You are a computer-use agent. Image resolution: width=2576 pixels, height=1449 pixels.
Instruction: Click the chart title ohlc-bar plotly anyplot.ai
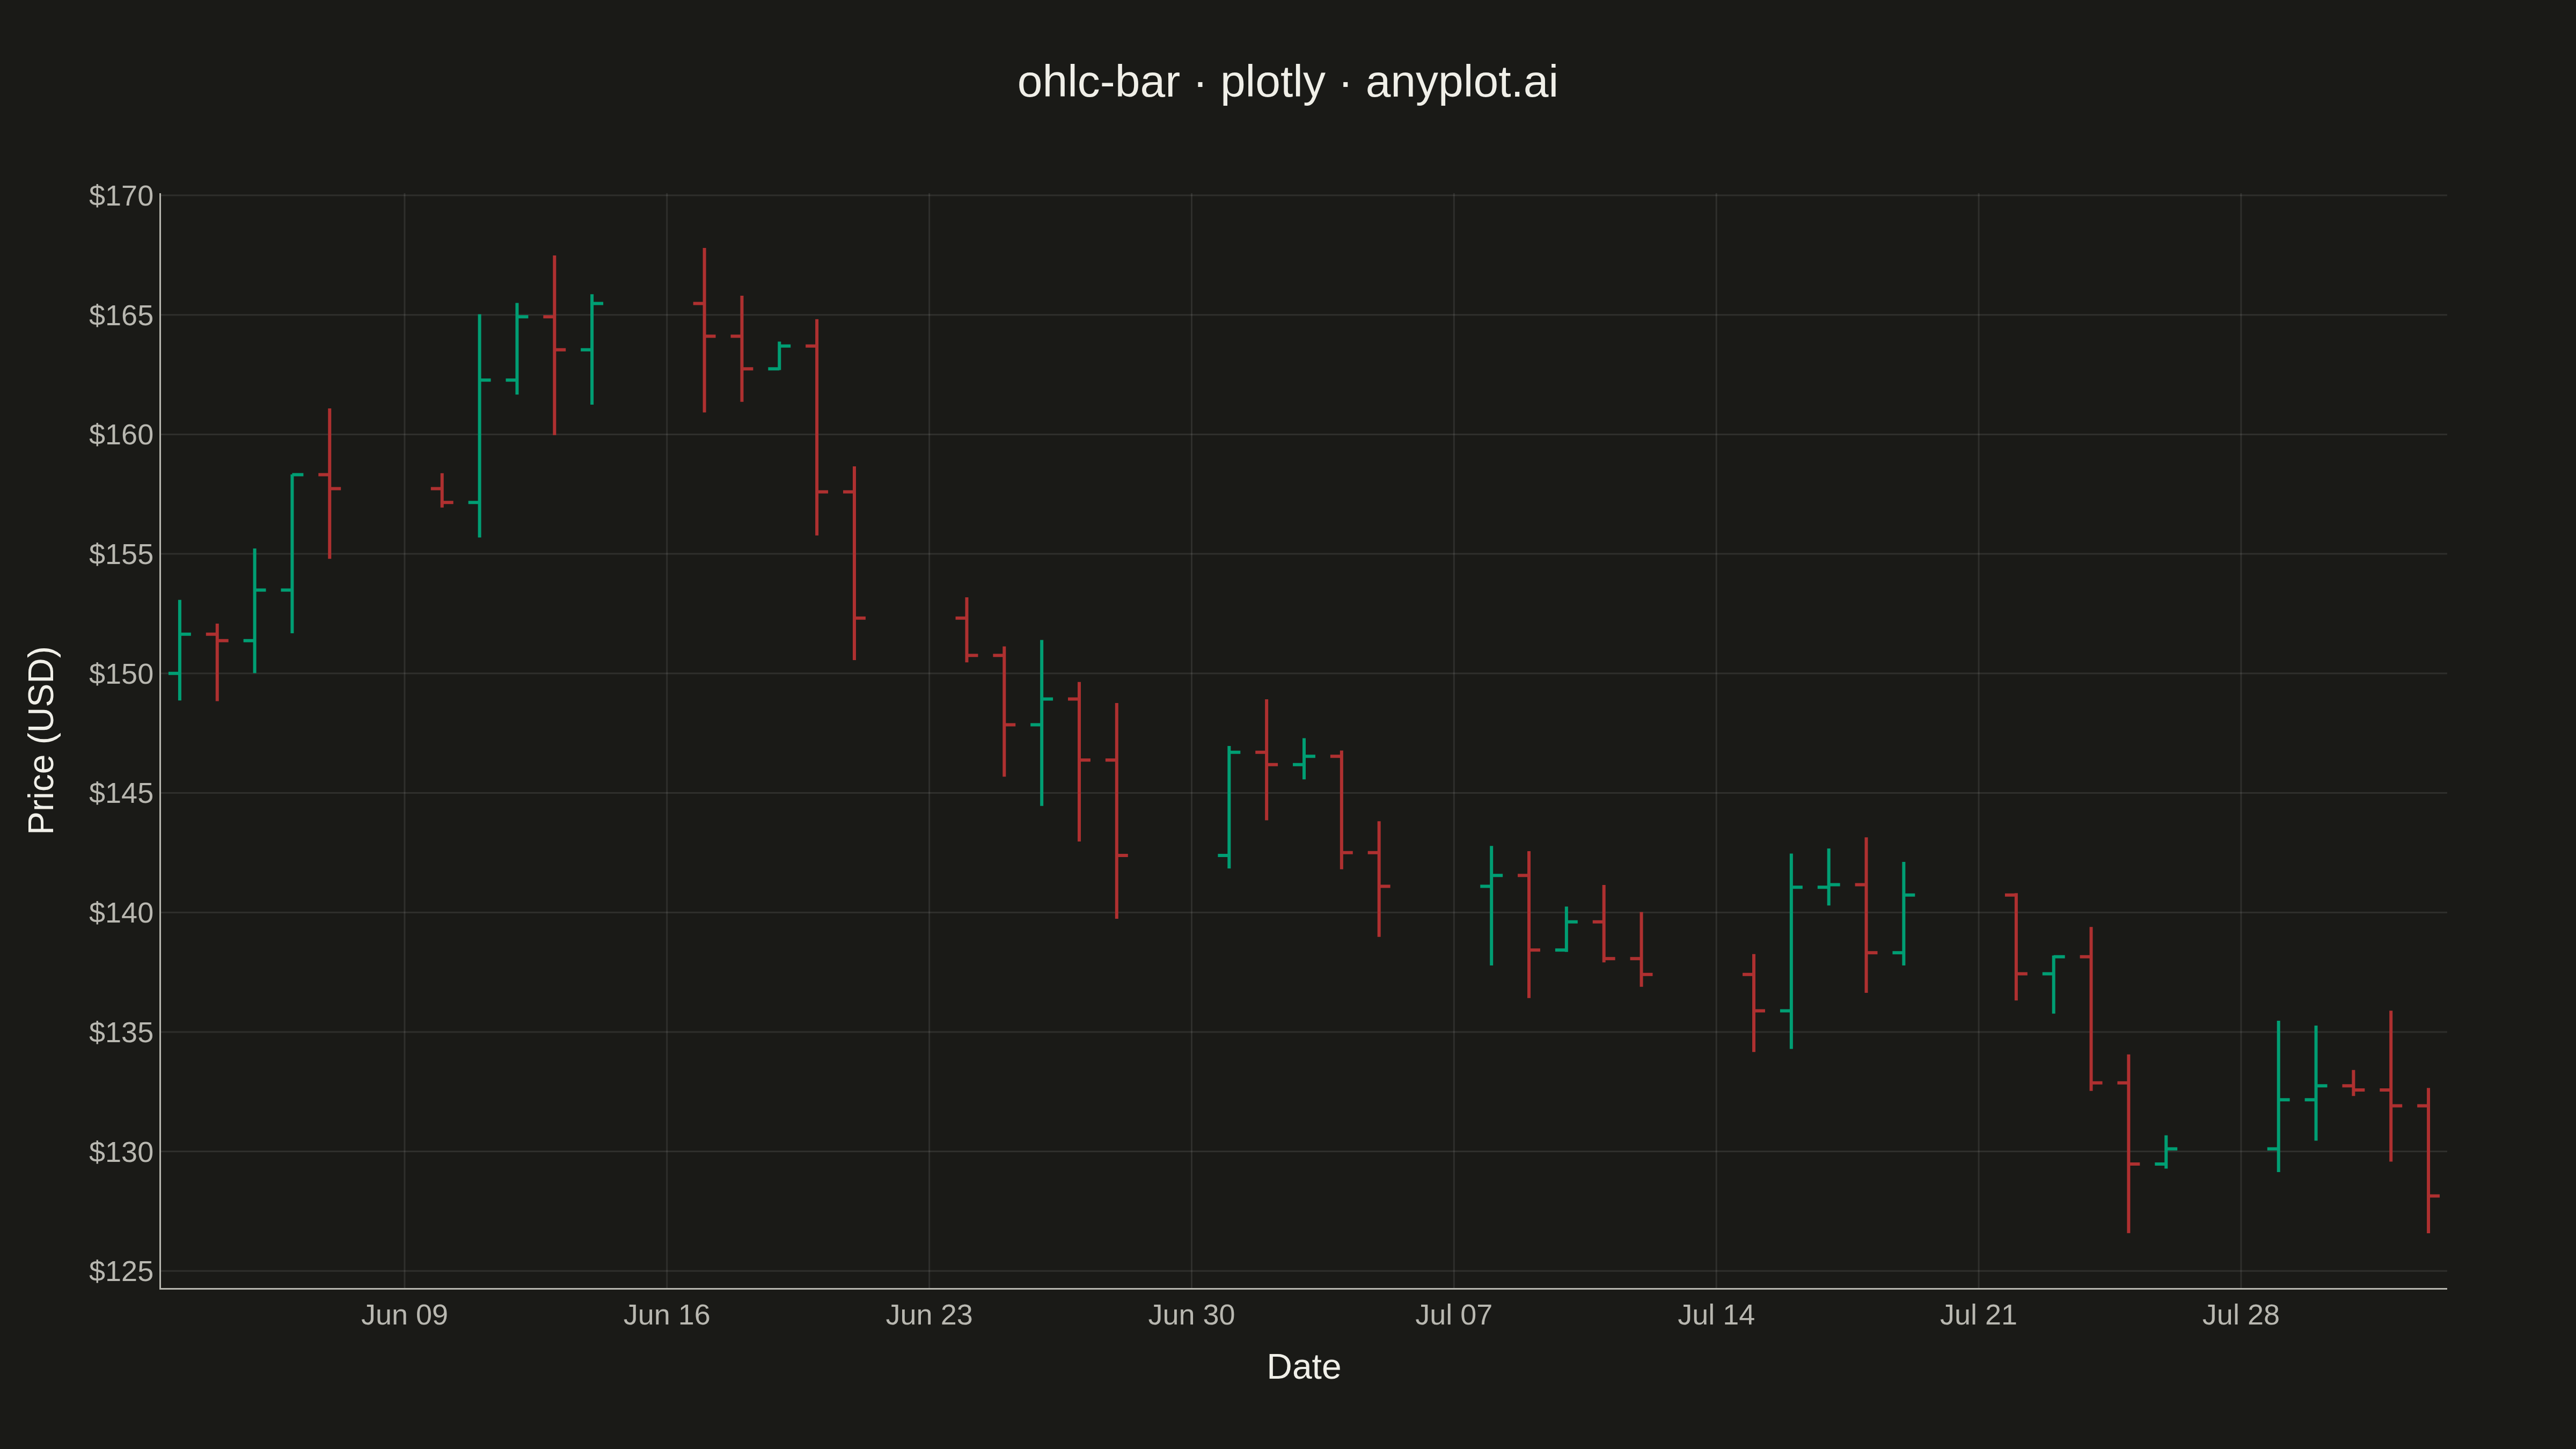(x=1287, y=82)
